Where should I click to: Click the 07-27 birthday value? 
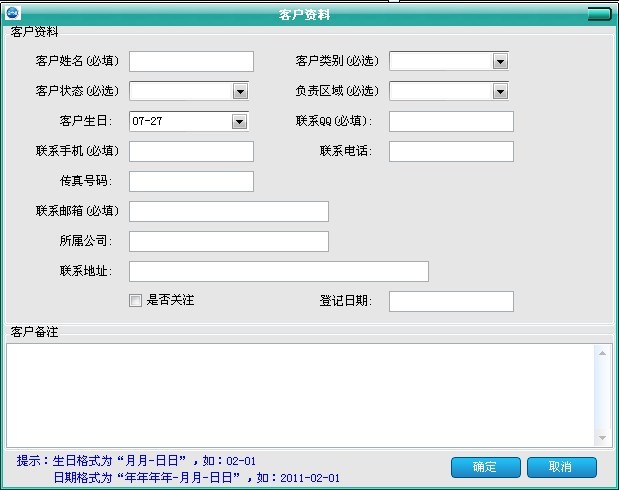click(x=147, y=121)
